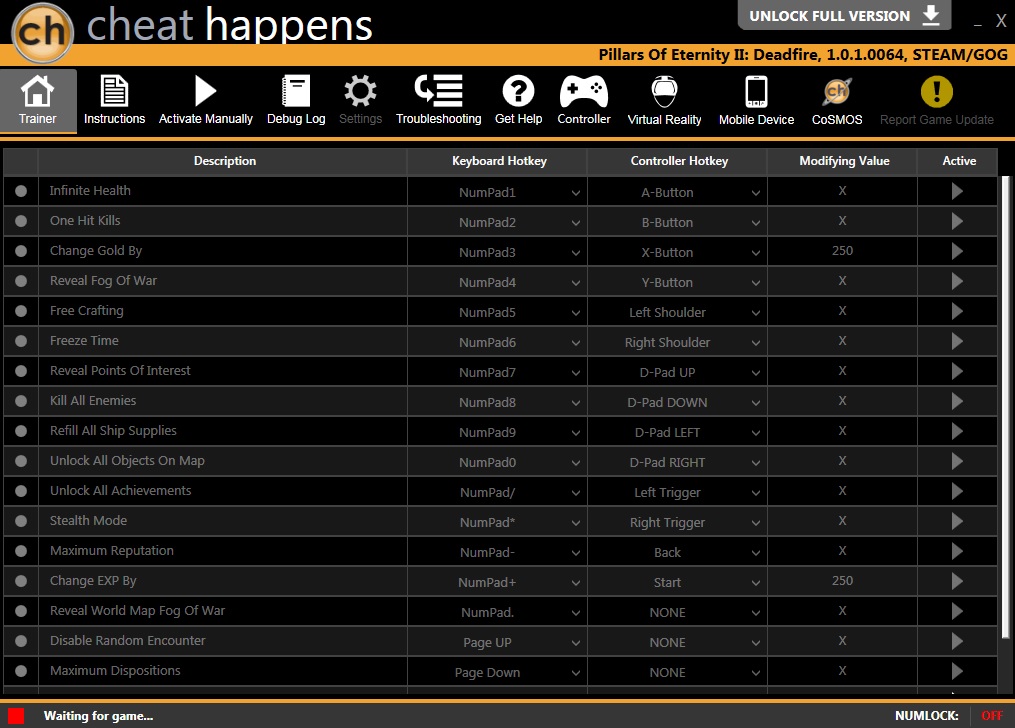Activate Unlock All Objects On Map arrow

pyautogui.click(x=957, y=461)
